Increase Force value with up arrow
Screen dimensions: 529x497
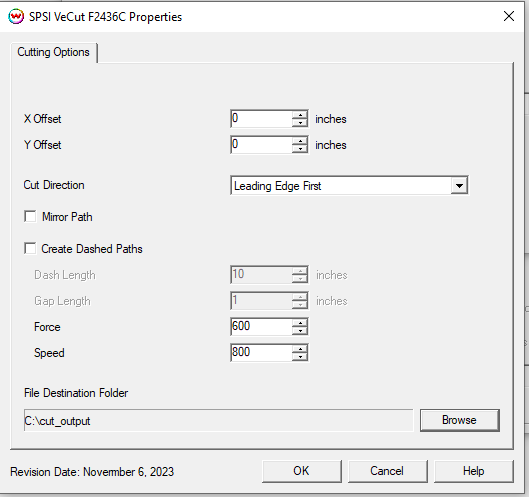click(x=300, y=323)
